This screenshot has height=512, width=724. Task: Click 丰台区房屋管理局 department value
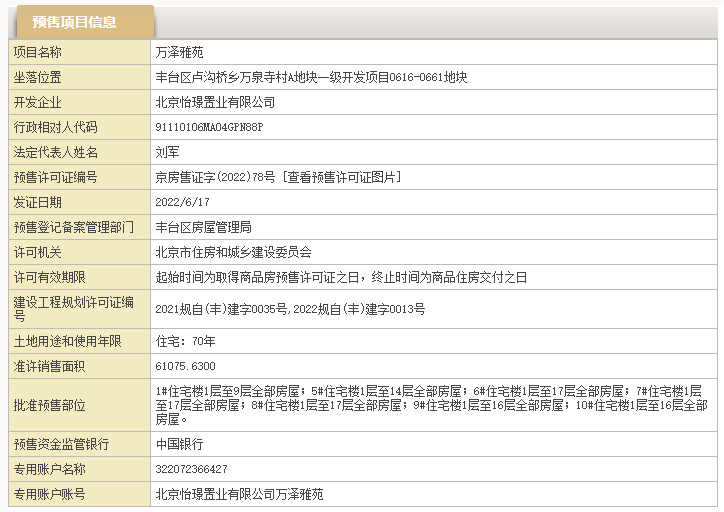203,227
